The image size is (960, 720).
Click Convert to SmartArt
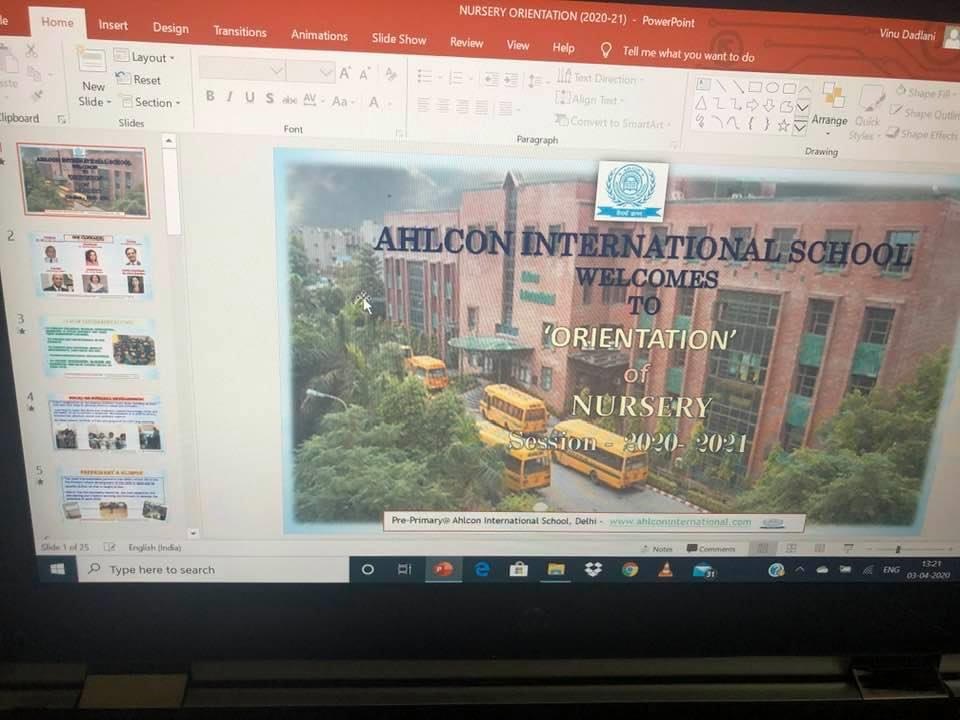pyautogui.click(x=612, y=122)
